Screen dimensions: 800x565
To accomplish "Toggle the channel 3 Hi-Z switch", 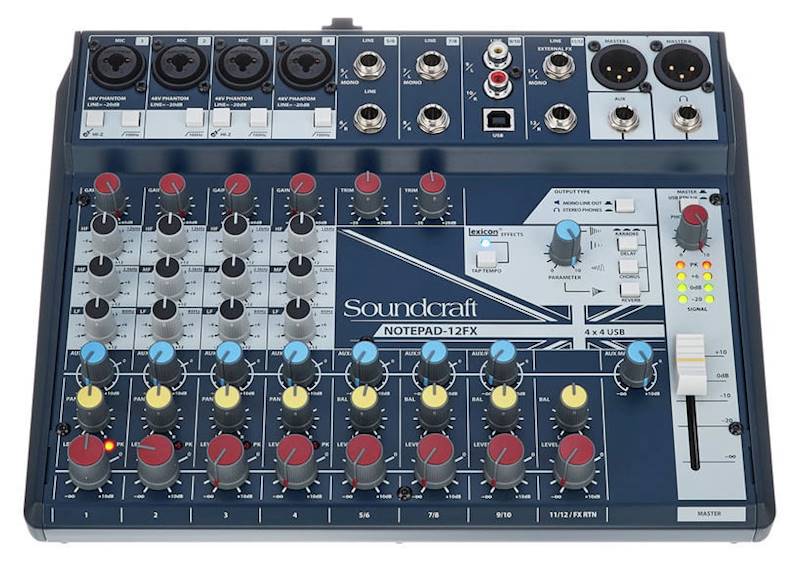I will click(x=222, y=118).
